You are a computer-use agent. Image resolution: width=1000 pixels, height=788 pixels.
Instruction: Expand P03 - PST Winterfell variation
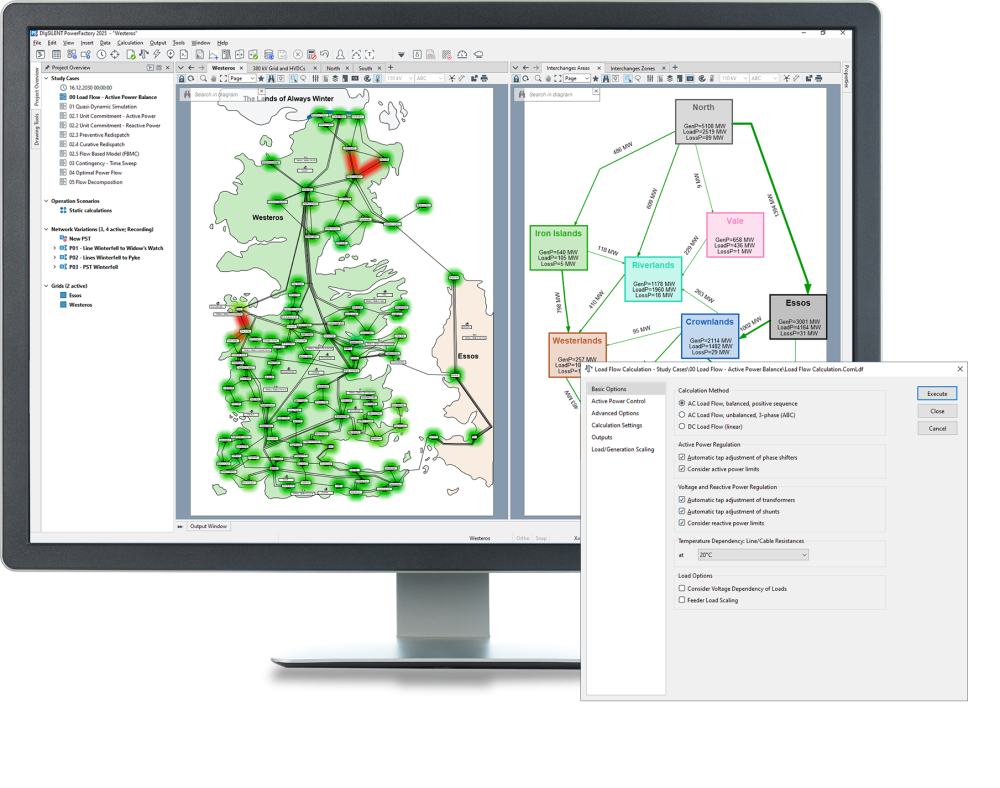(x=54, y=267)
